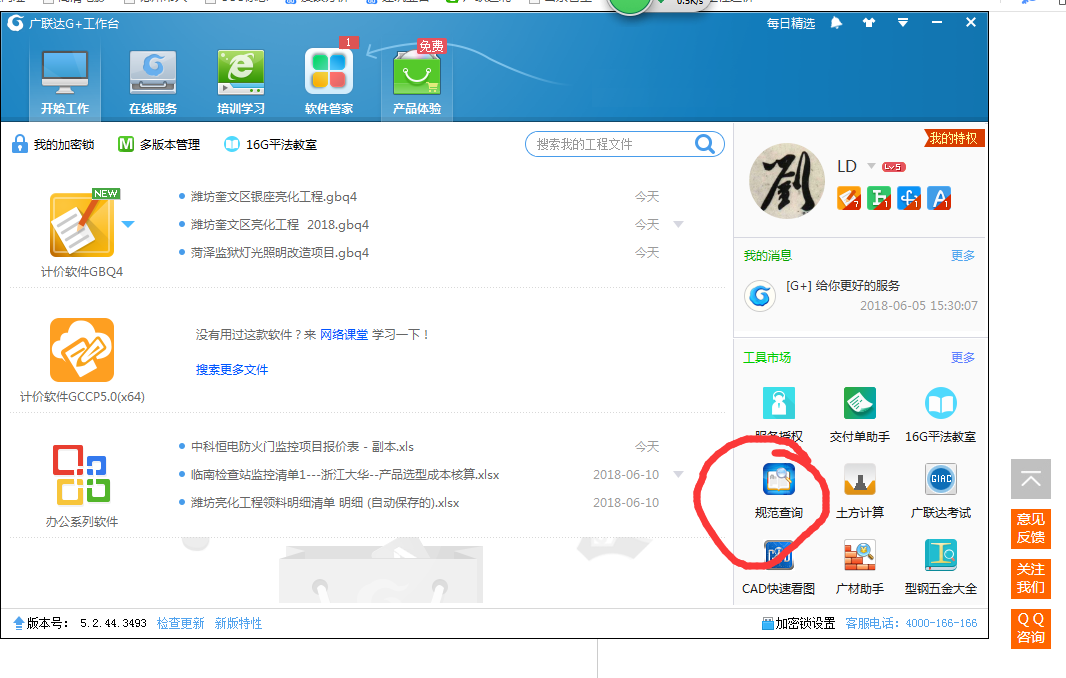This screenshot has height=678, width=1066.
Task: Open the 开始工作 tab
Action: (x=65, y=82)
